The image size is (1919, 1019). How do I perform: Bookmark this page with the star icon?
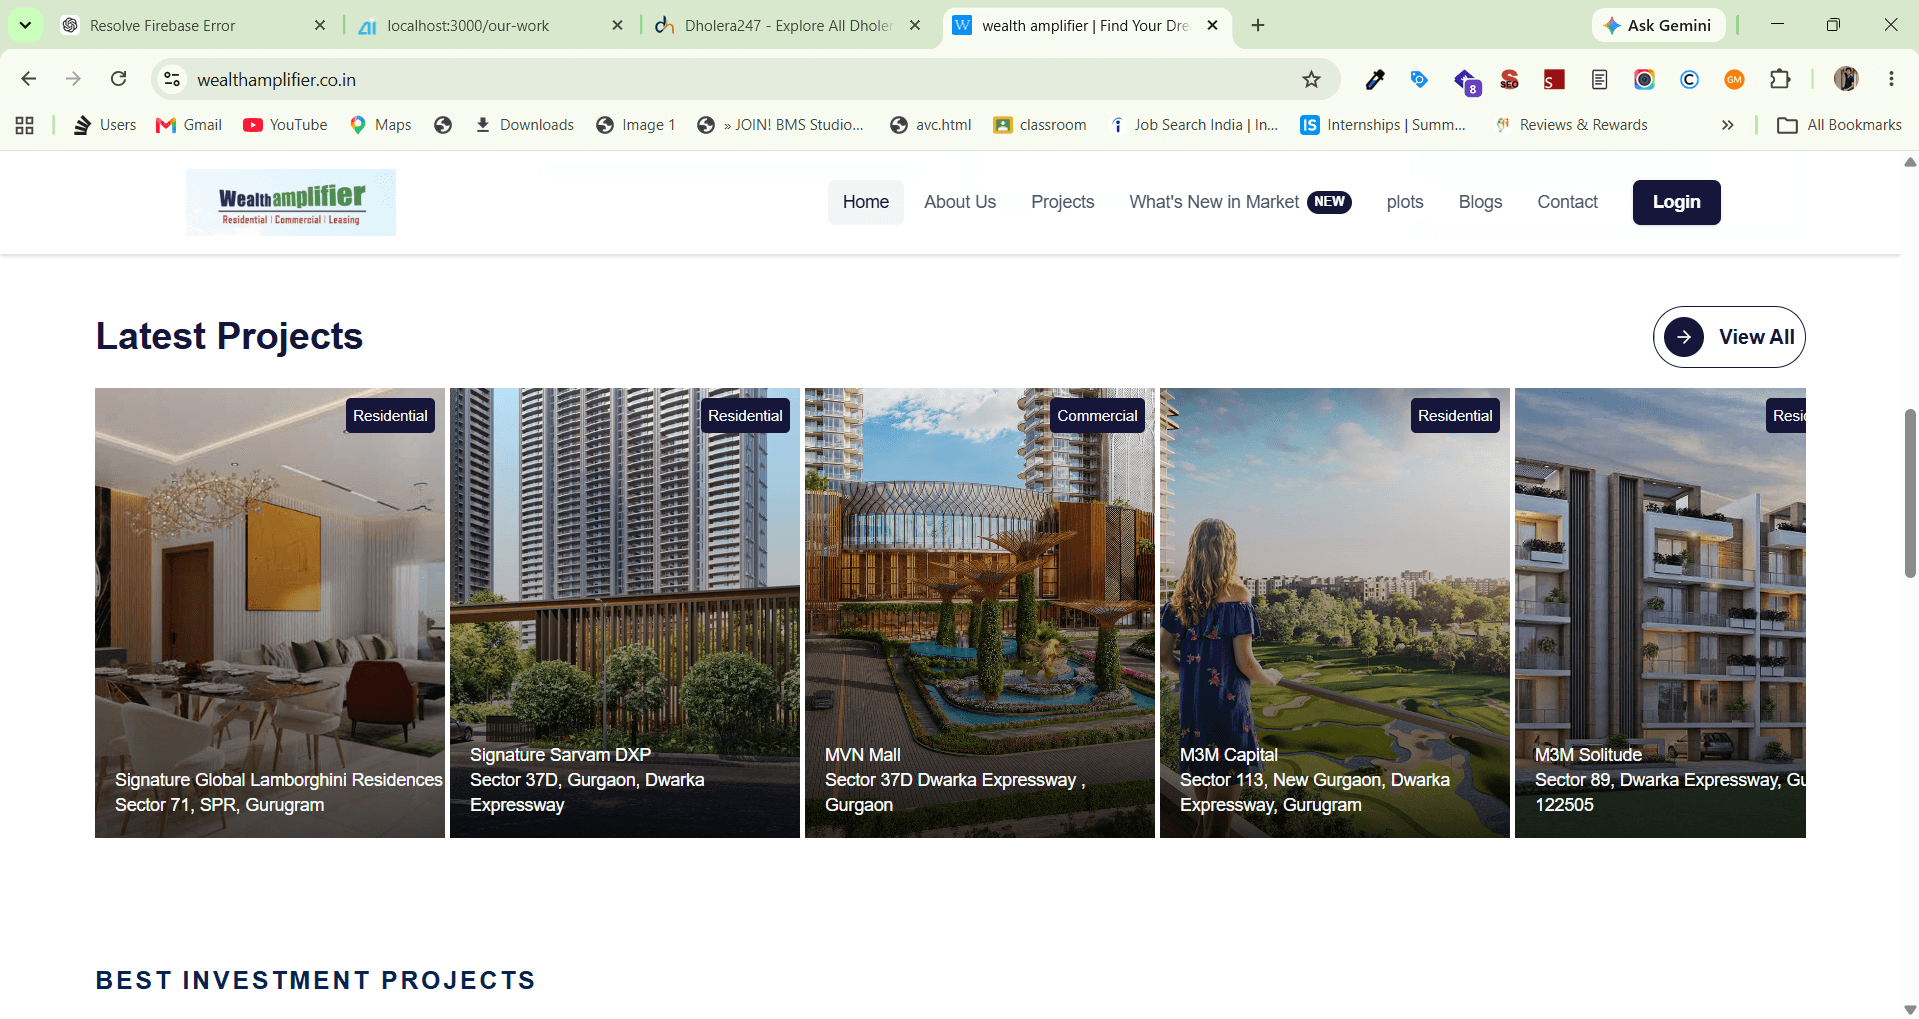tap(1311, 79)
